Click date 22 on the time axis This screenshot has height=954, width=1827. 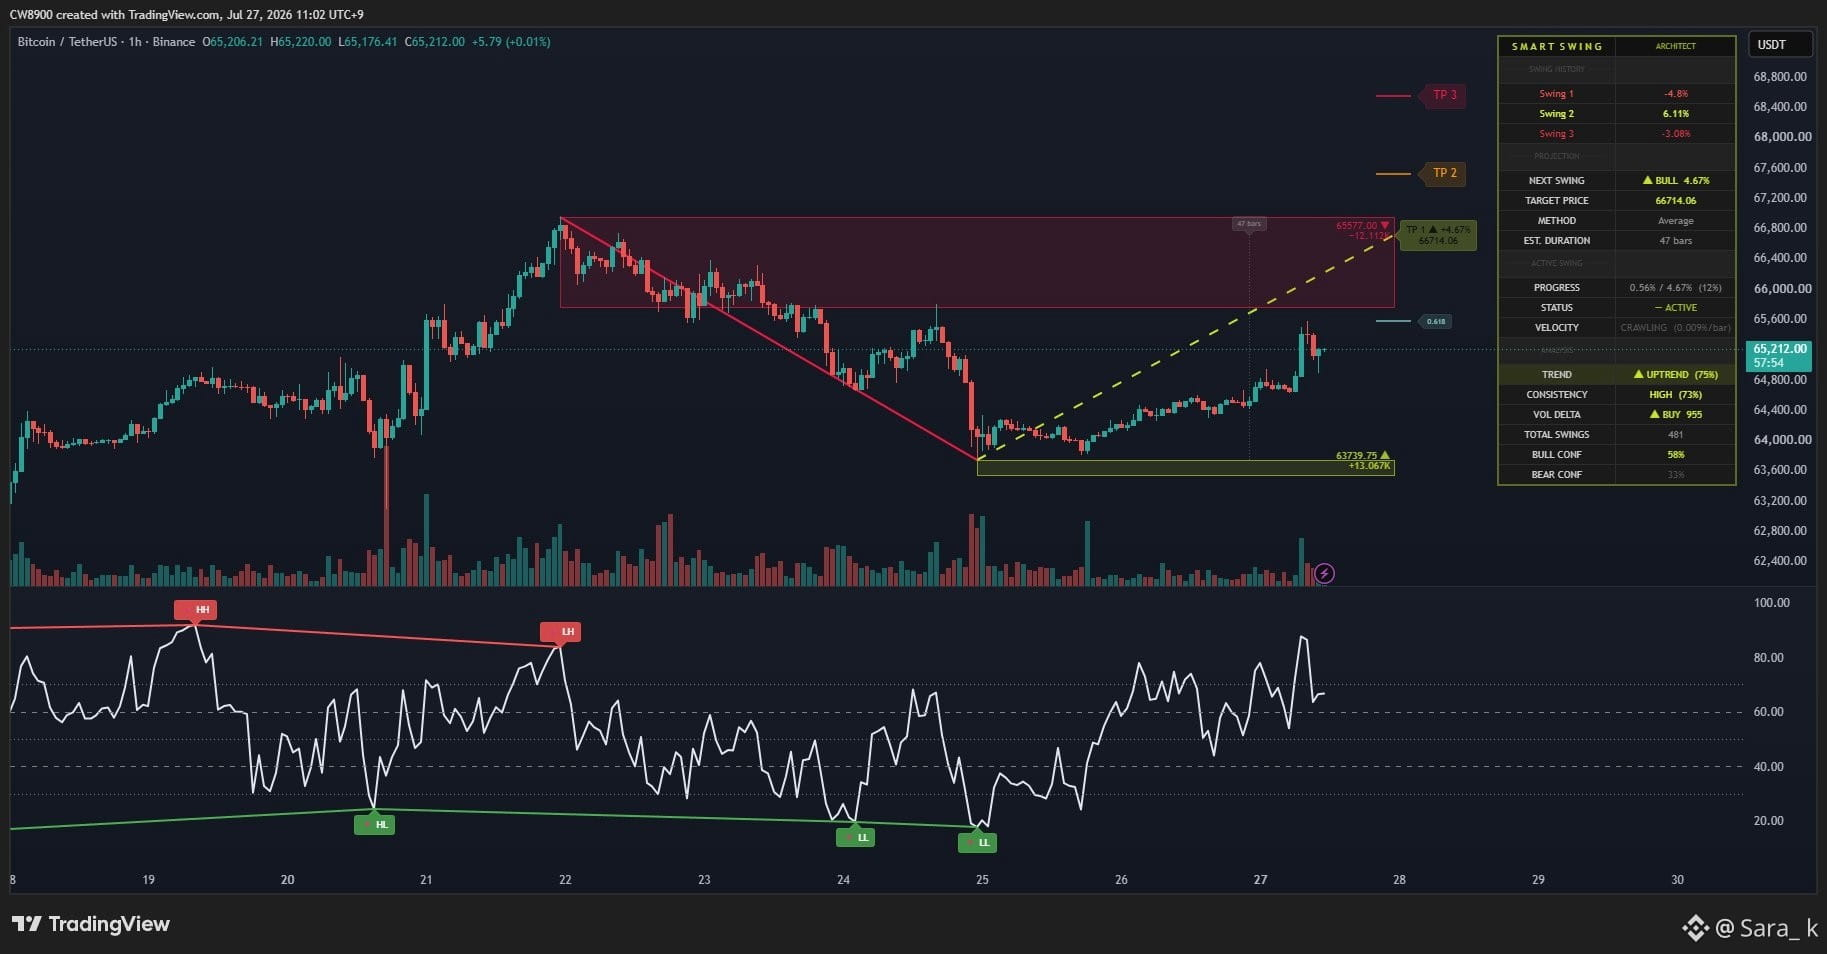(x=565, y=880)
